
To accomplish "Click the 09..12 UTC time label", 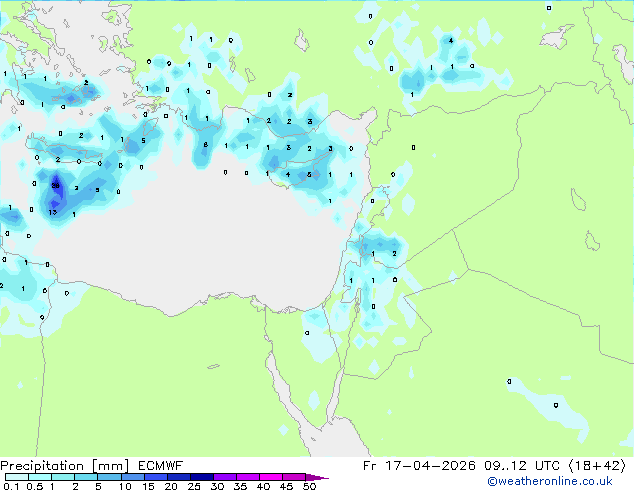I will point(522,466).
